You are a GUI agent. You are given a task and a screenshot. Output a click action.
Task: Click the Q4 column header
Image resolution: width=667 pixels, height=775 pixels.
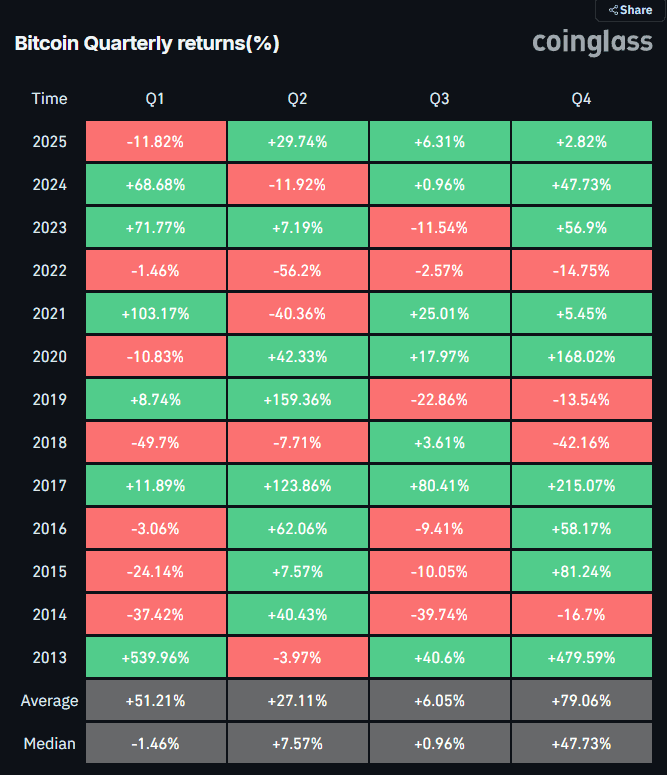coord(581,99)
